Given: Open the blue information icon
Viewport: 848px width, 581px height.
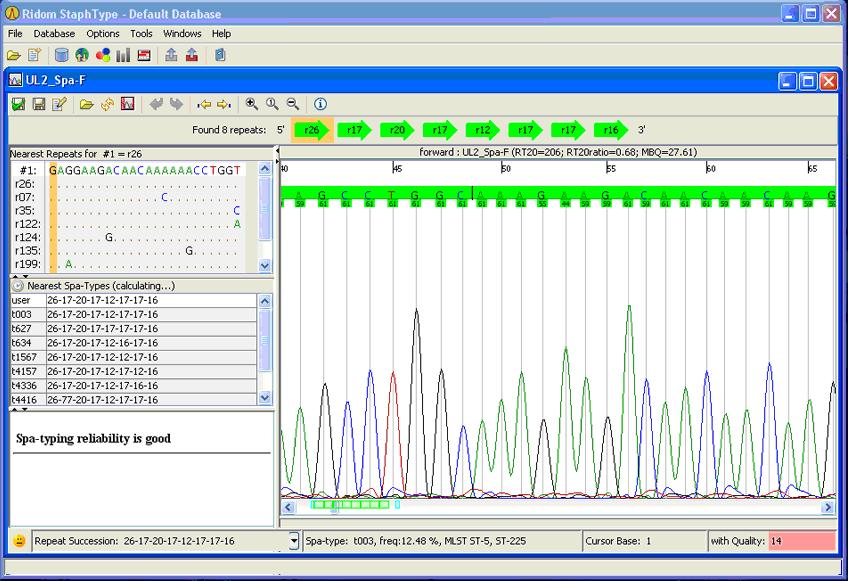Looking at the screenshot, I should (320, 104).
